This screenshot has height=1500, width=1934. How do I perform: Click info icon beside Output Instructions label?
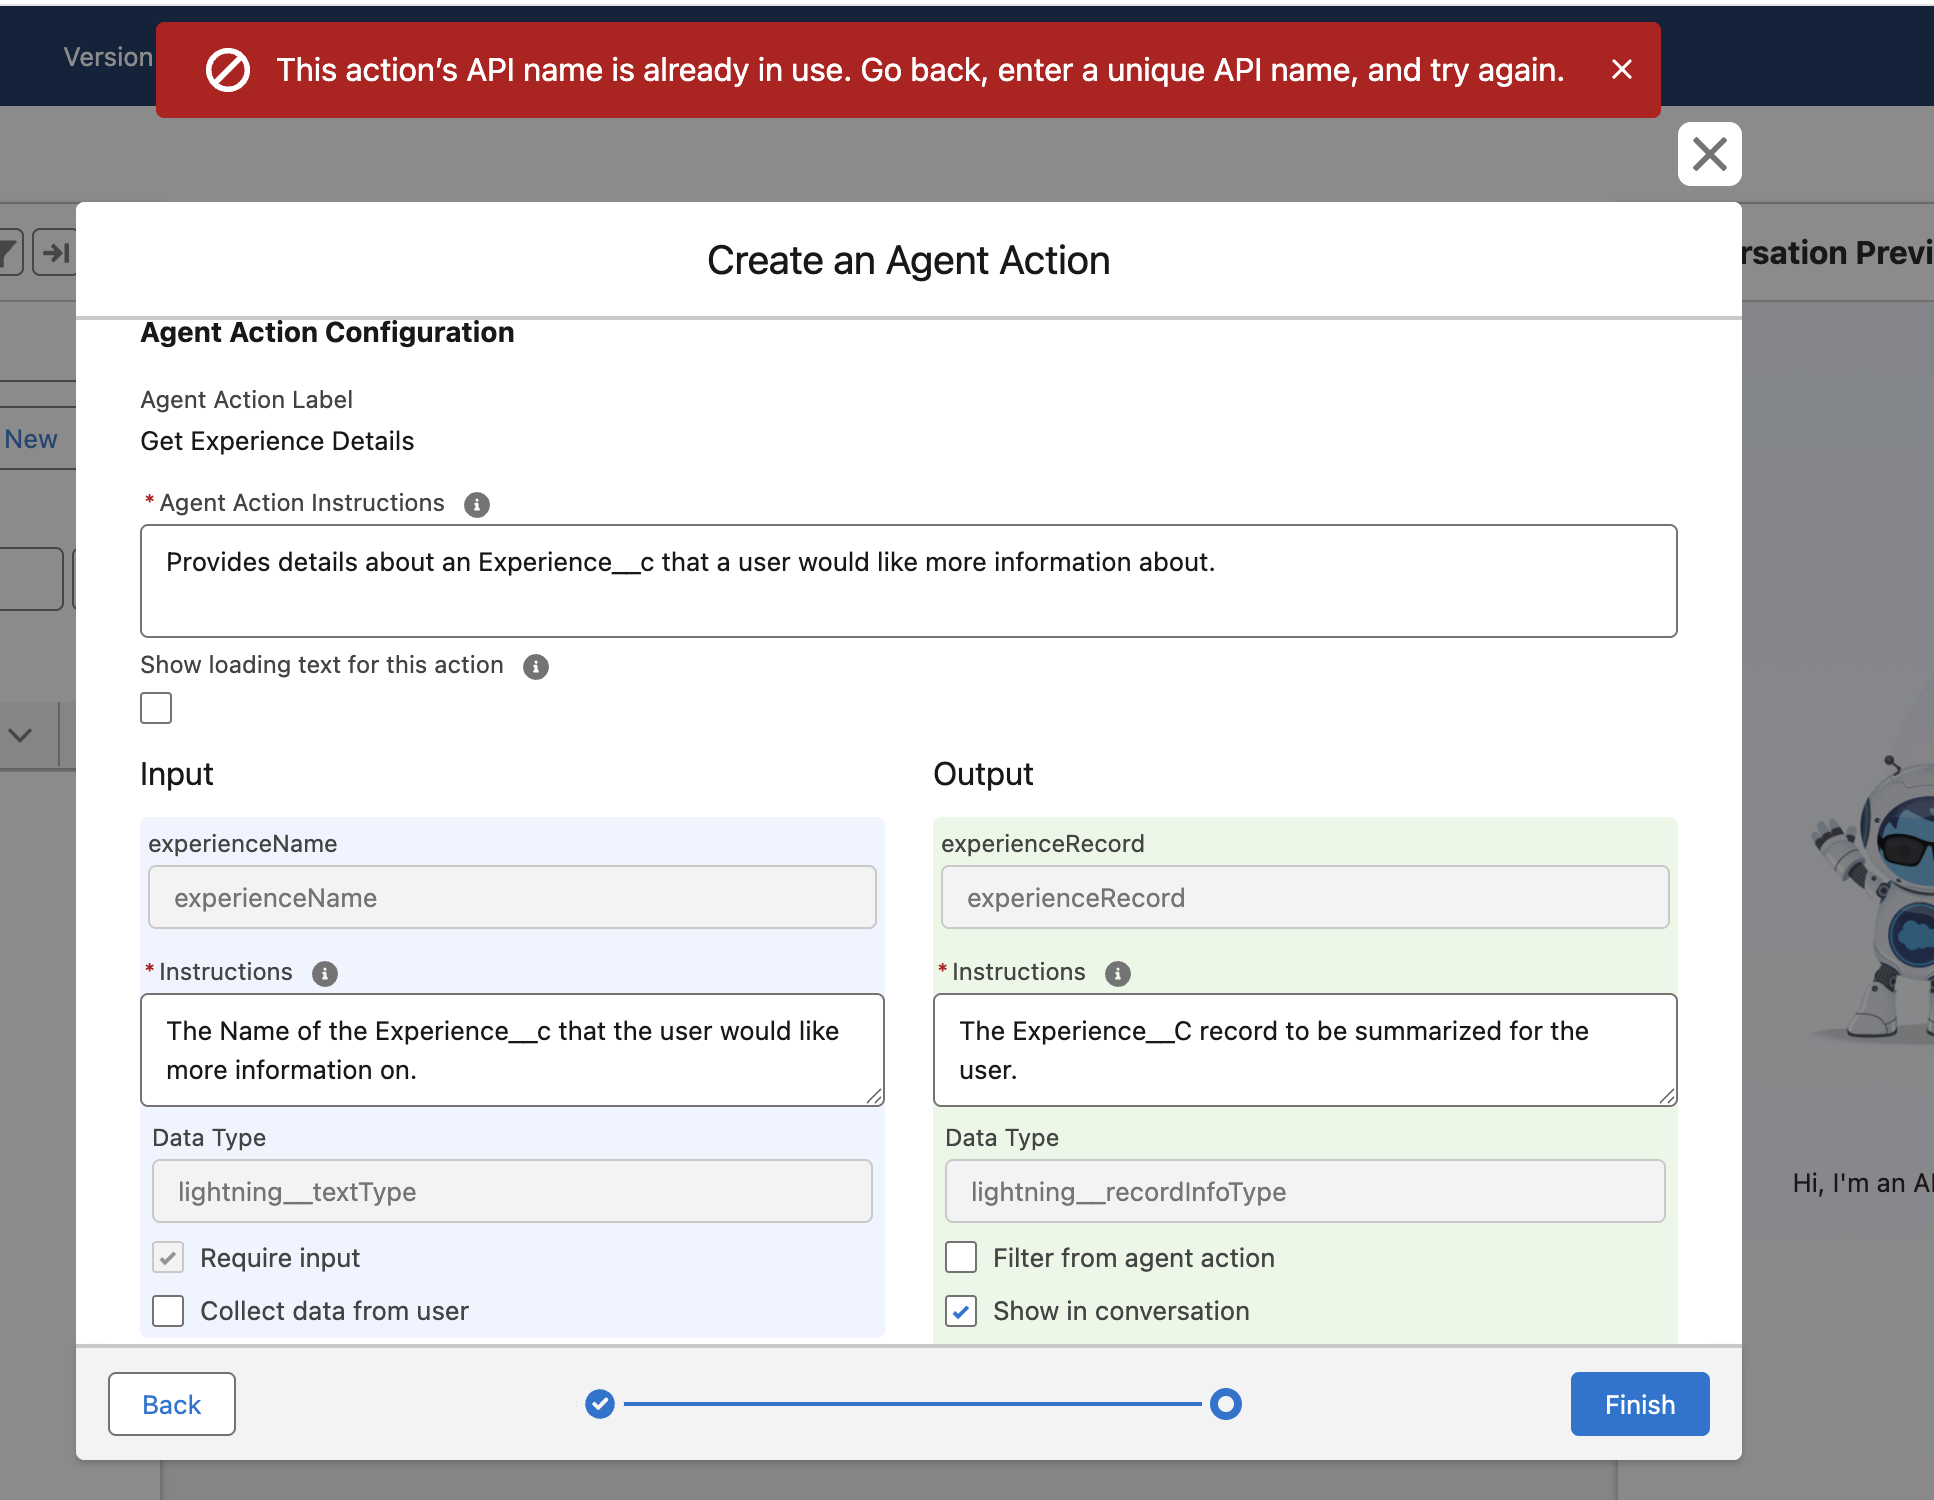pos(1118,973)
